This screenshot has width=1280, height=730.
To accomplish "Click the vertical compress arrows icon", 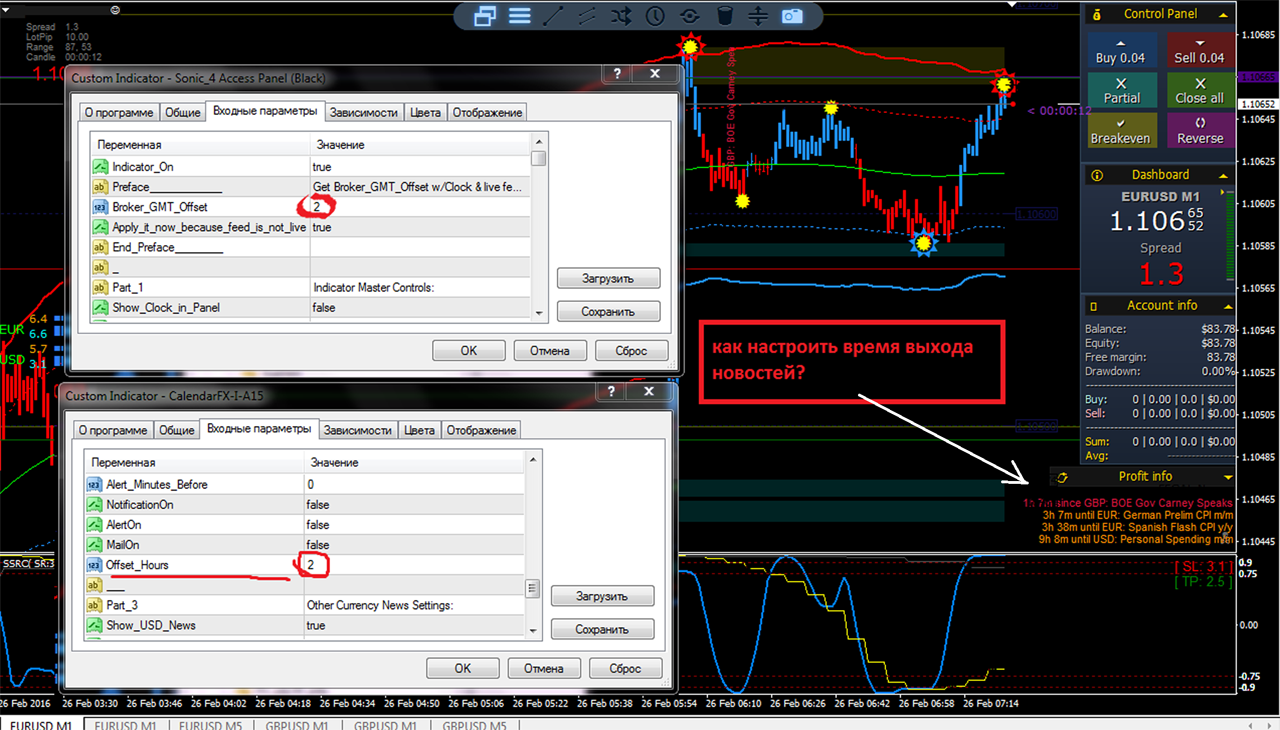I will coord(758,16).
